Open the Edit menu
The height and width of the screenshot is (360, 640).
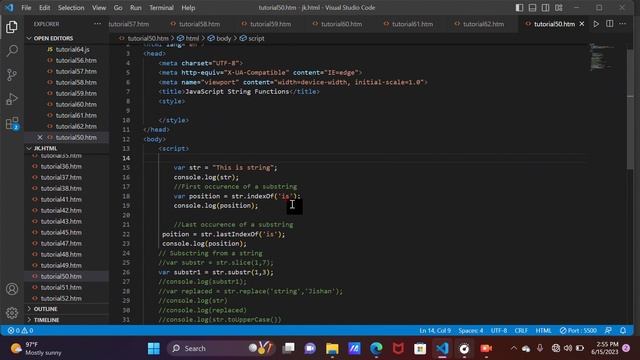tap(44, 8)
